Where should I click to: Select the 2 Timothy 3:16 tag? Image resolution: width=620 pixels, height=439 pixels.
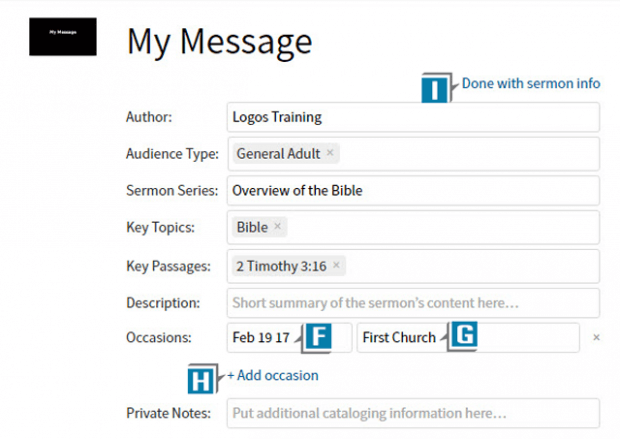pos(282,265)
